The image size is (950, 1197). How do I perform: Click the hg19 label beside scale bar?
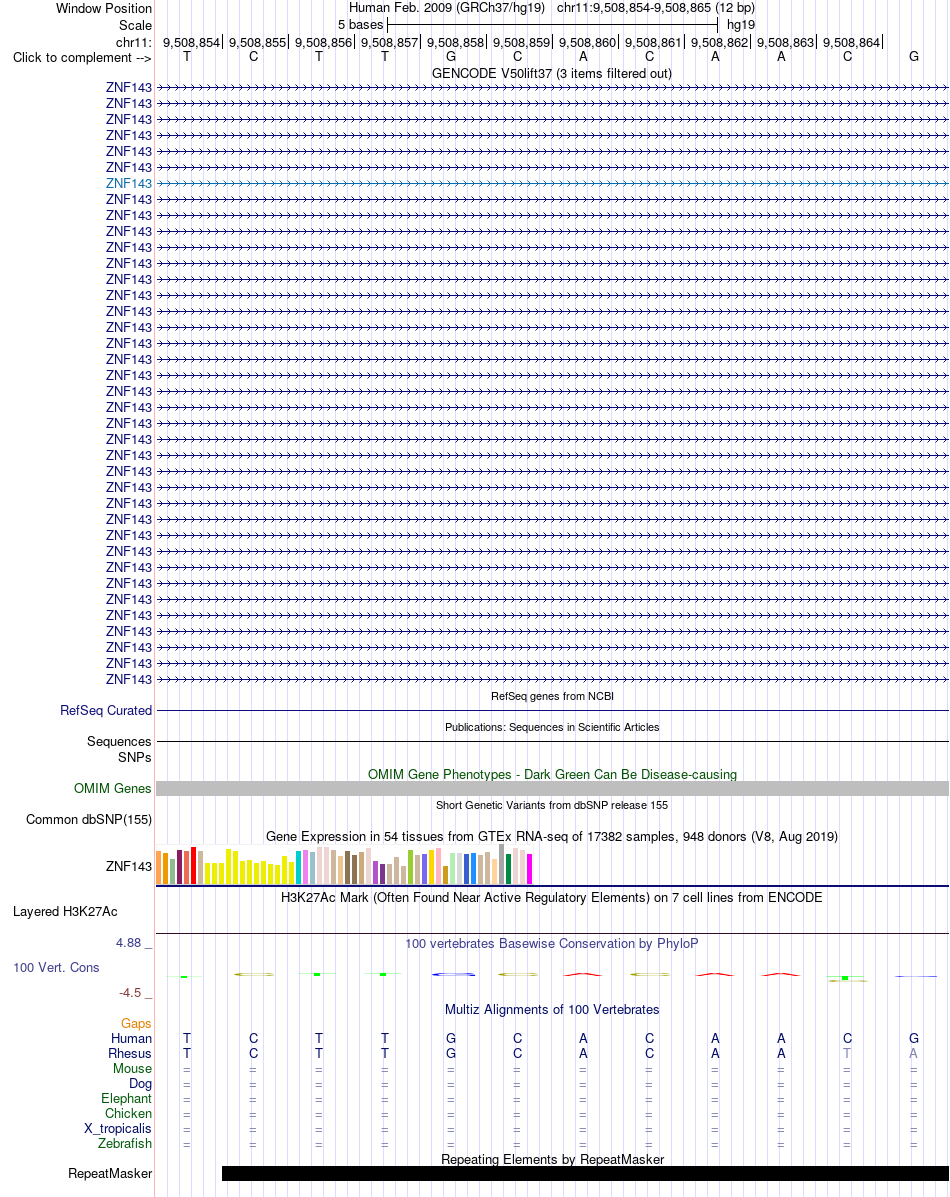click(x=741, y=24)
